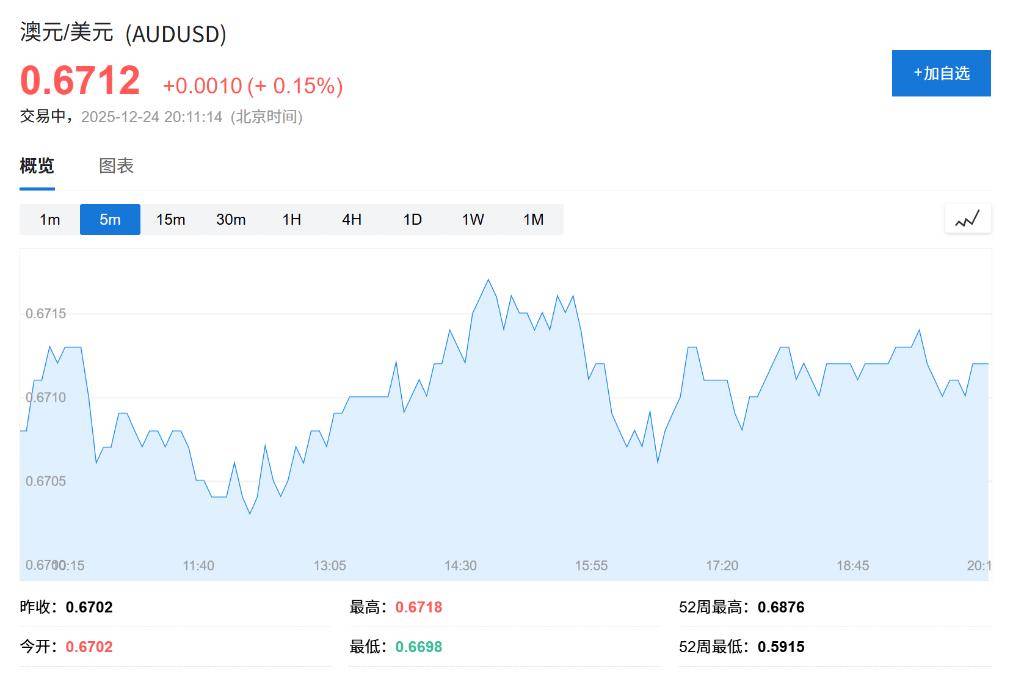This screenshot has width=1024, height=686.
Task: Select the 1M monthly chart
Action: [x=533, y=219]
